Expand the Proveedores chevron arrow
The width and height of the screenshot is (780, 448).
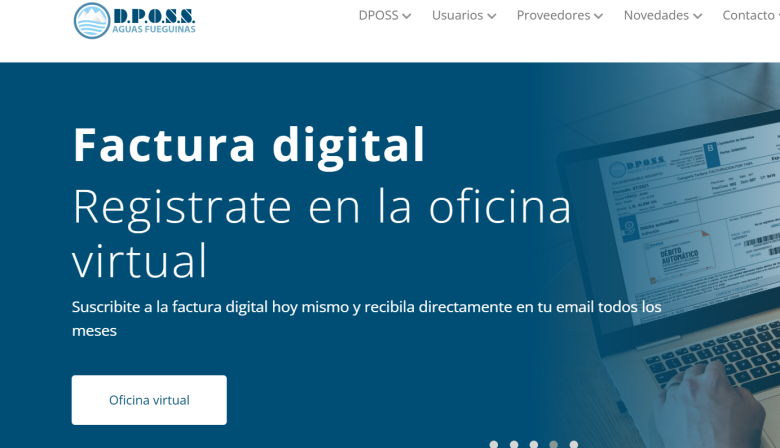tap(598, 16)
